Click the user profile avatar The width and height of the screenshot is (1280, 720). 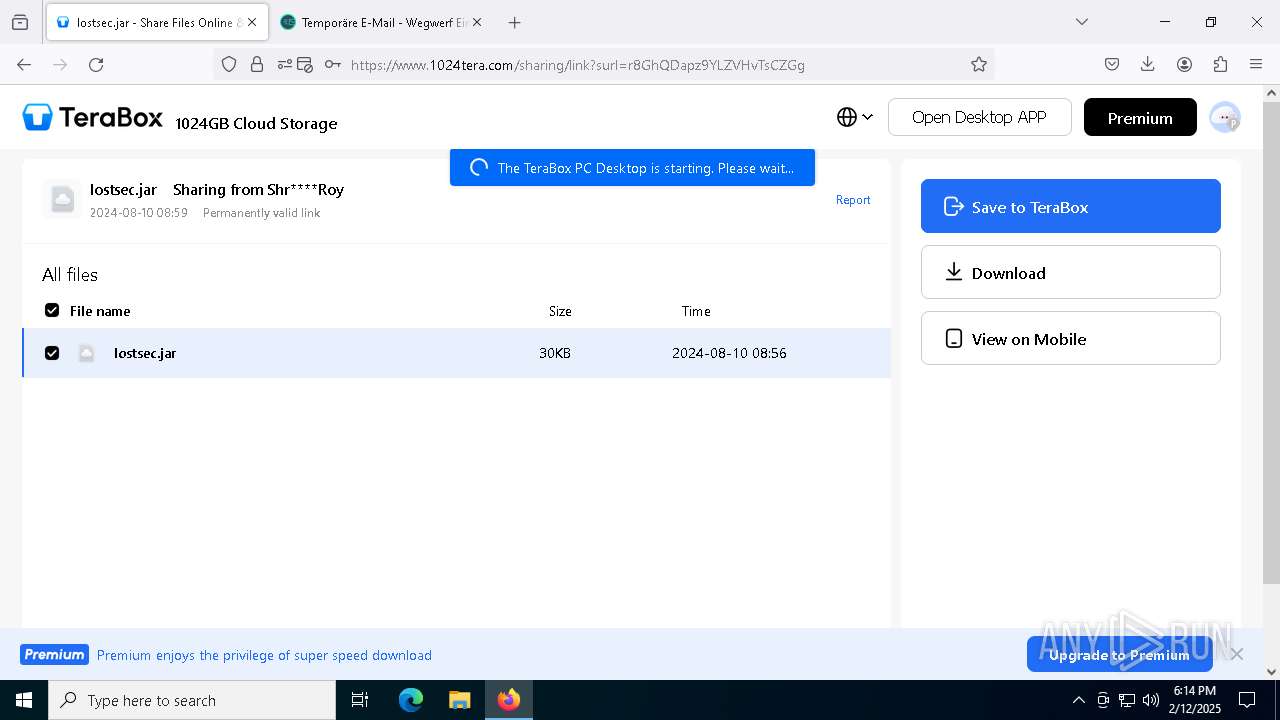1224,117
